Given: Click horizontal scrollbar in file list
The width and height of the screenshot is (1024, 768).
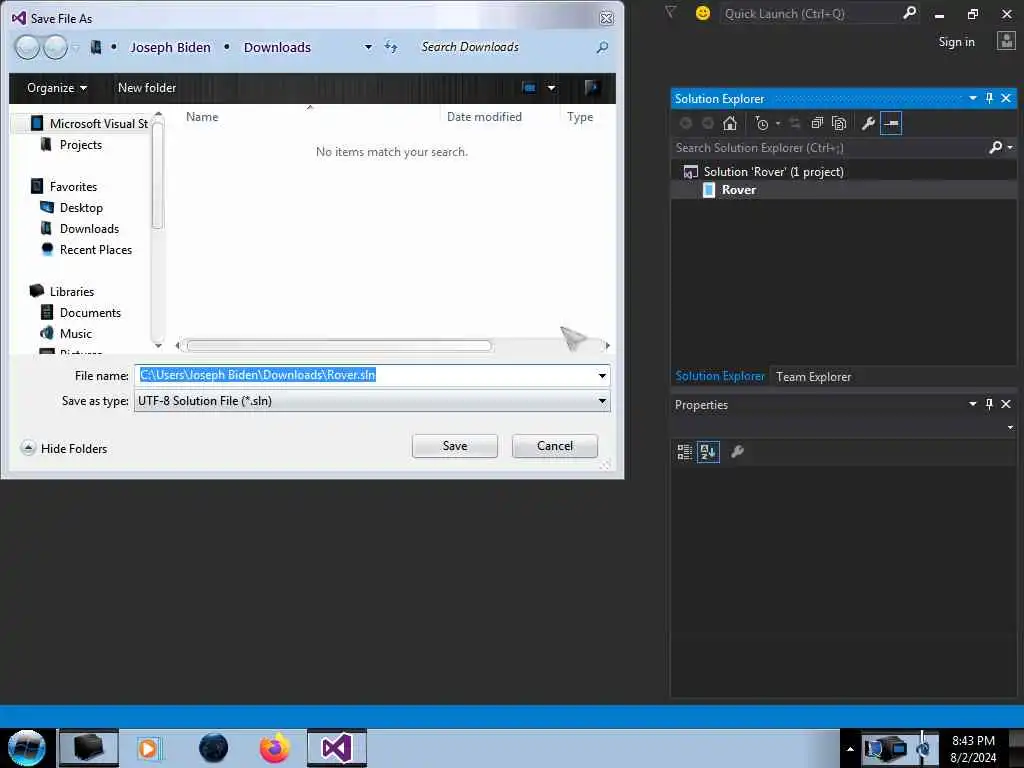Looking at the screenshot, I should (x=338, y=345).
